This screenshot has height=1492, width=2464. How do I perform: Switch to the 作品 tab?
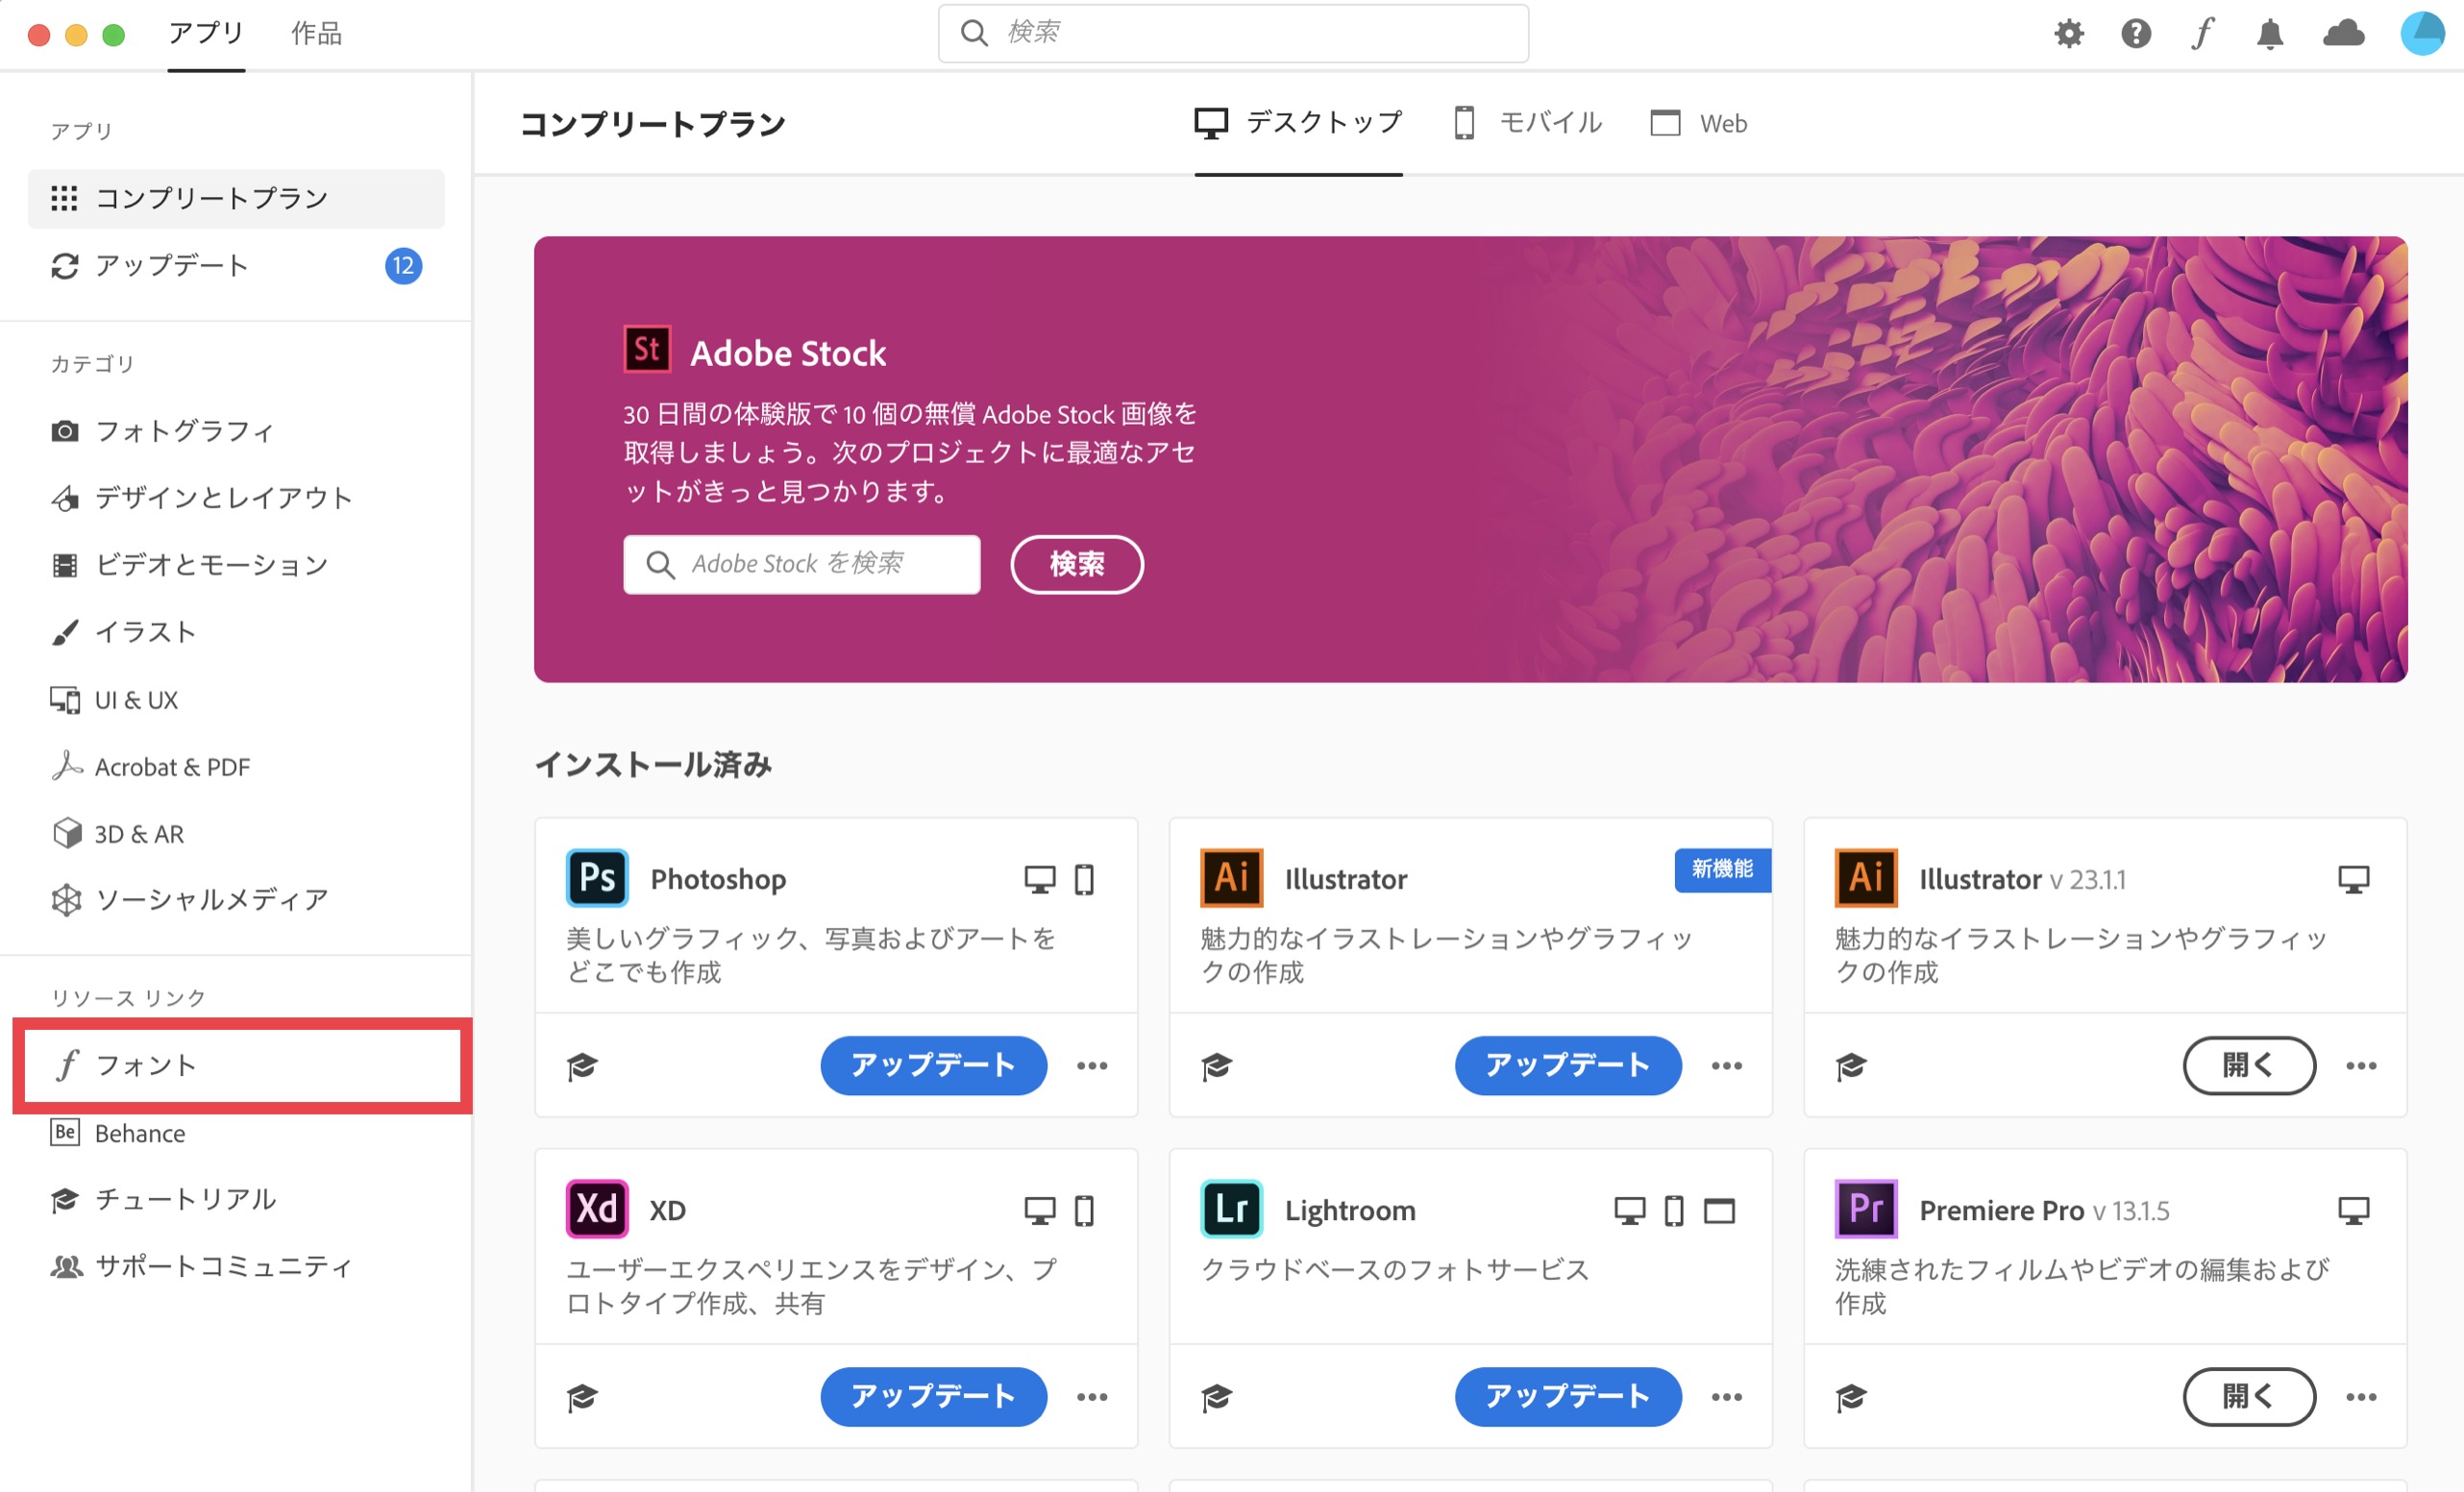click(316, 34)
